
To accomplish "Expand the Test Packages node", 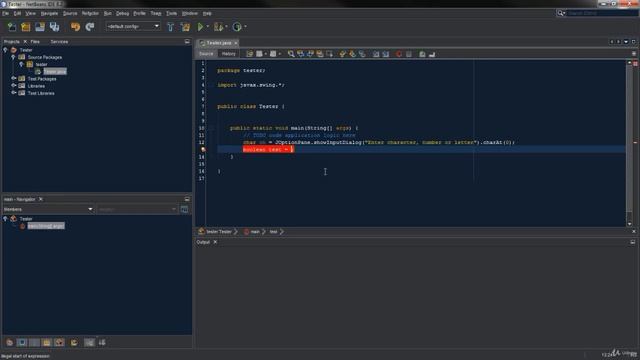I will [13, 78].
